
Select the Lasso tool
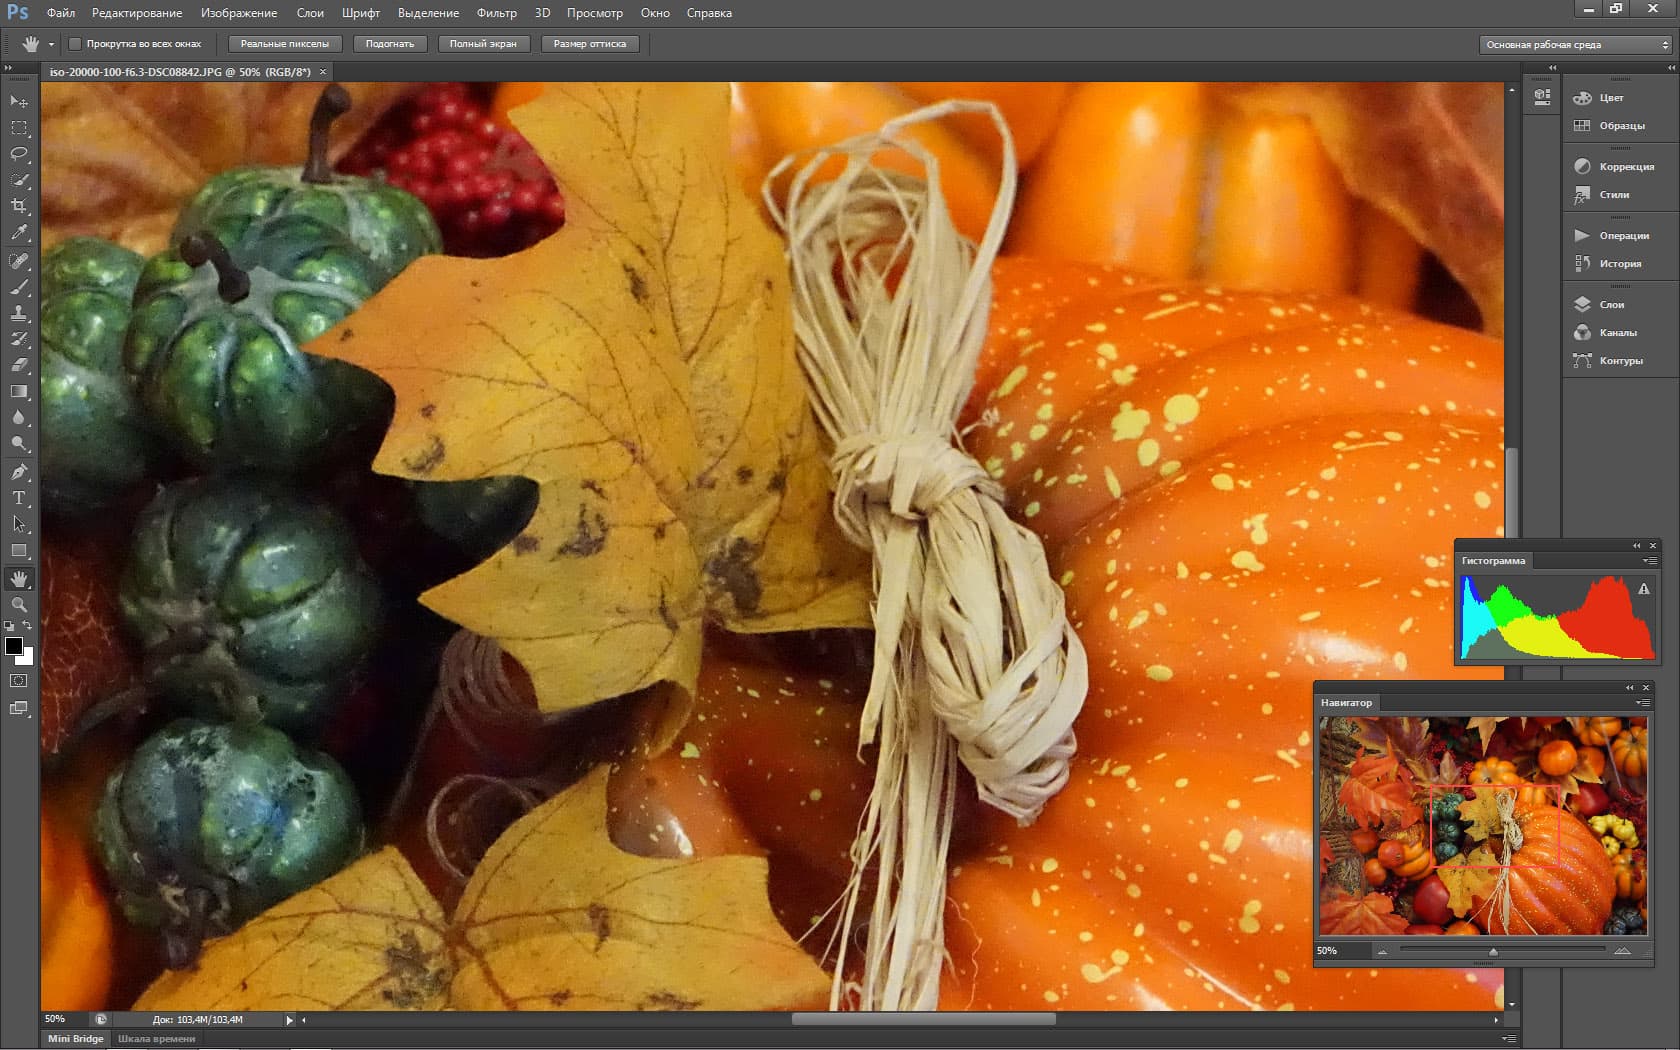(19, 154)
